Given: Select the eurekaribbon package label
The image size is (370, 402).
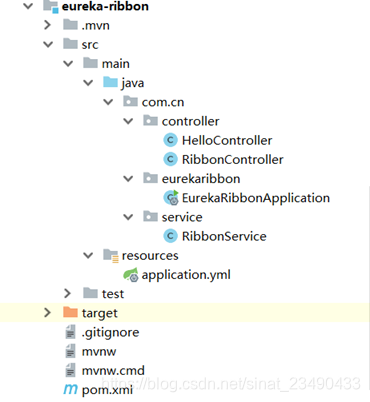Looking at the screenshot, I should coord(201,179).
